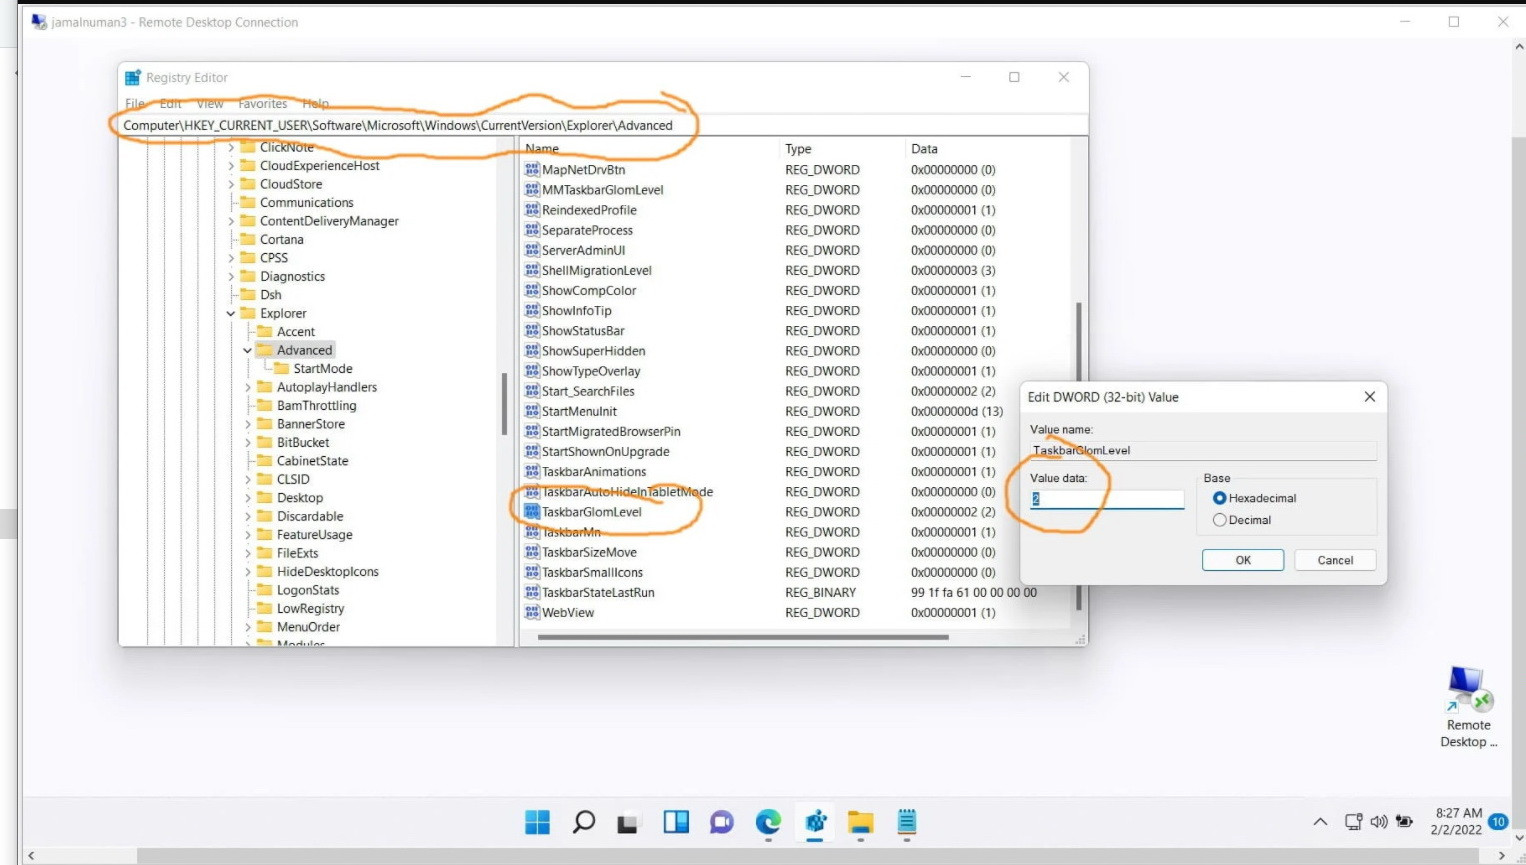Switch to Registry Editor taskbar icon

[815, 822]
